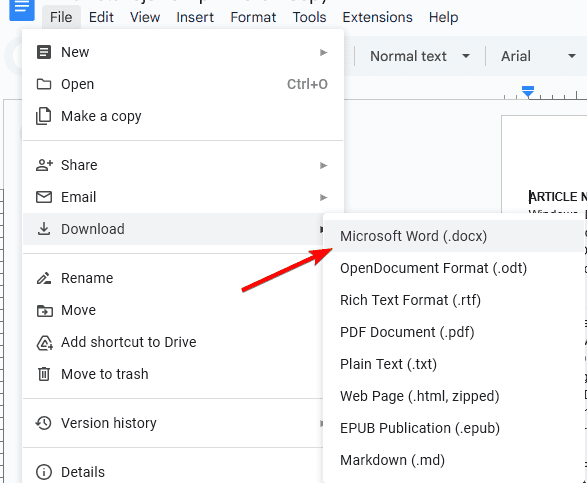
Task: Download as Markdown (.md)
Action: click(454, 460)
